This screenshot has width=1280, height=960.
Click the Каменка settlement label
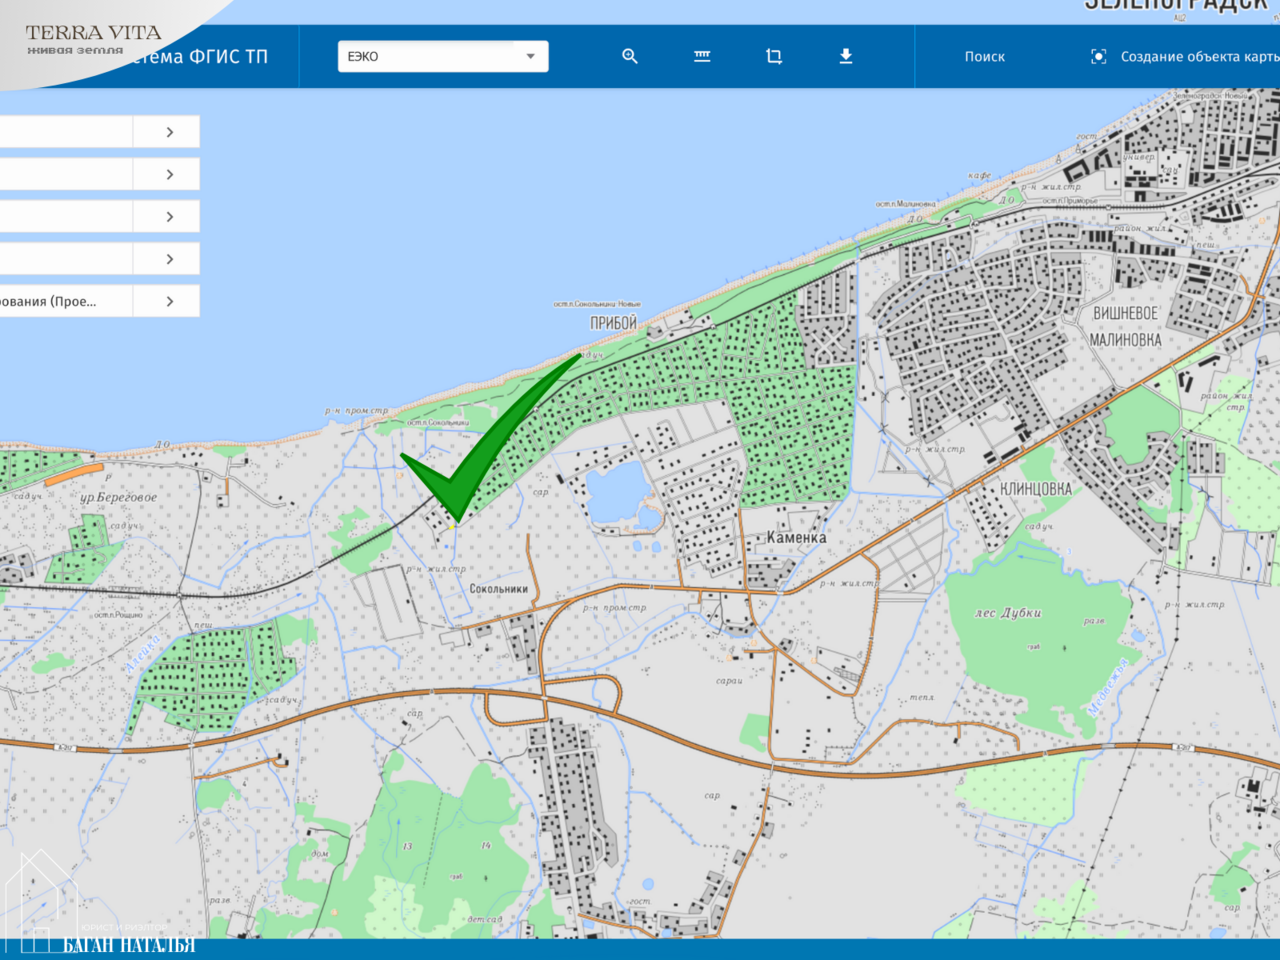tap(797, 538)
